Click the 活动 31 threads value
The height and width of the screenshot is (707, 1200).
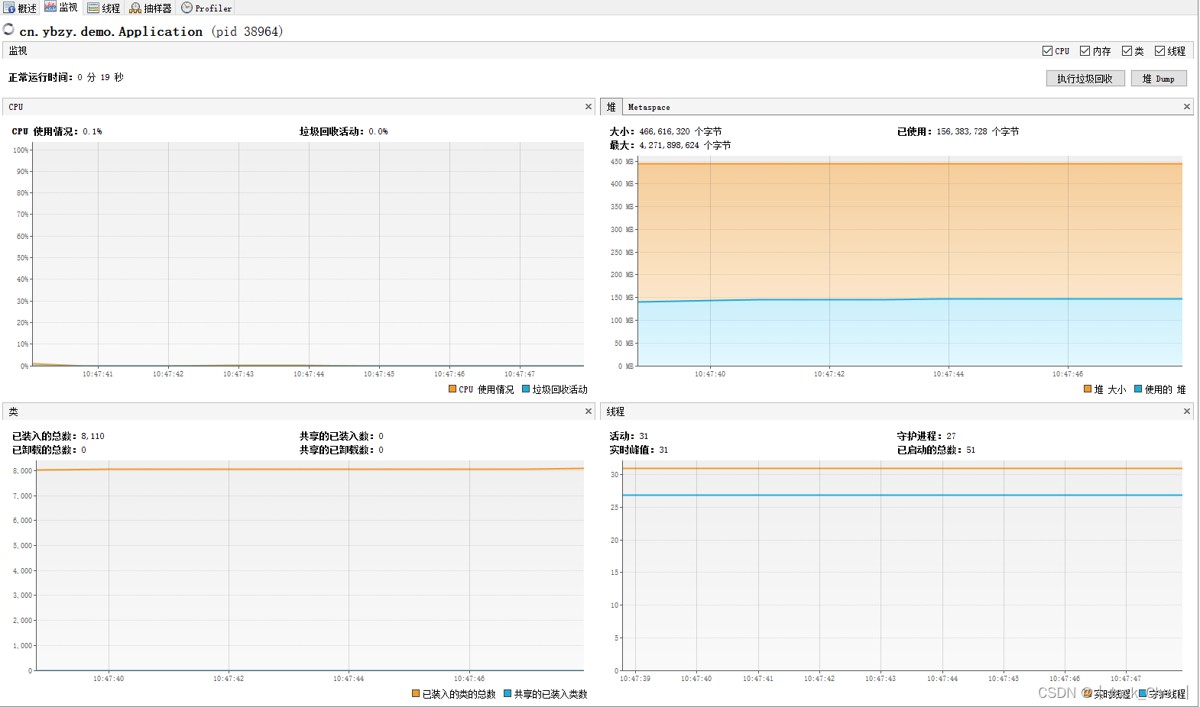click(x=643, y=436)
